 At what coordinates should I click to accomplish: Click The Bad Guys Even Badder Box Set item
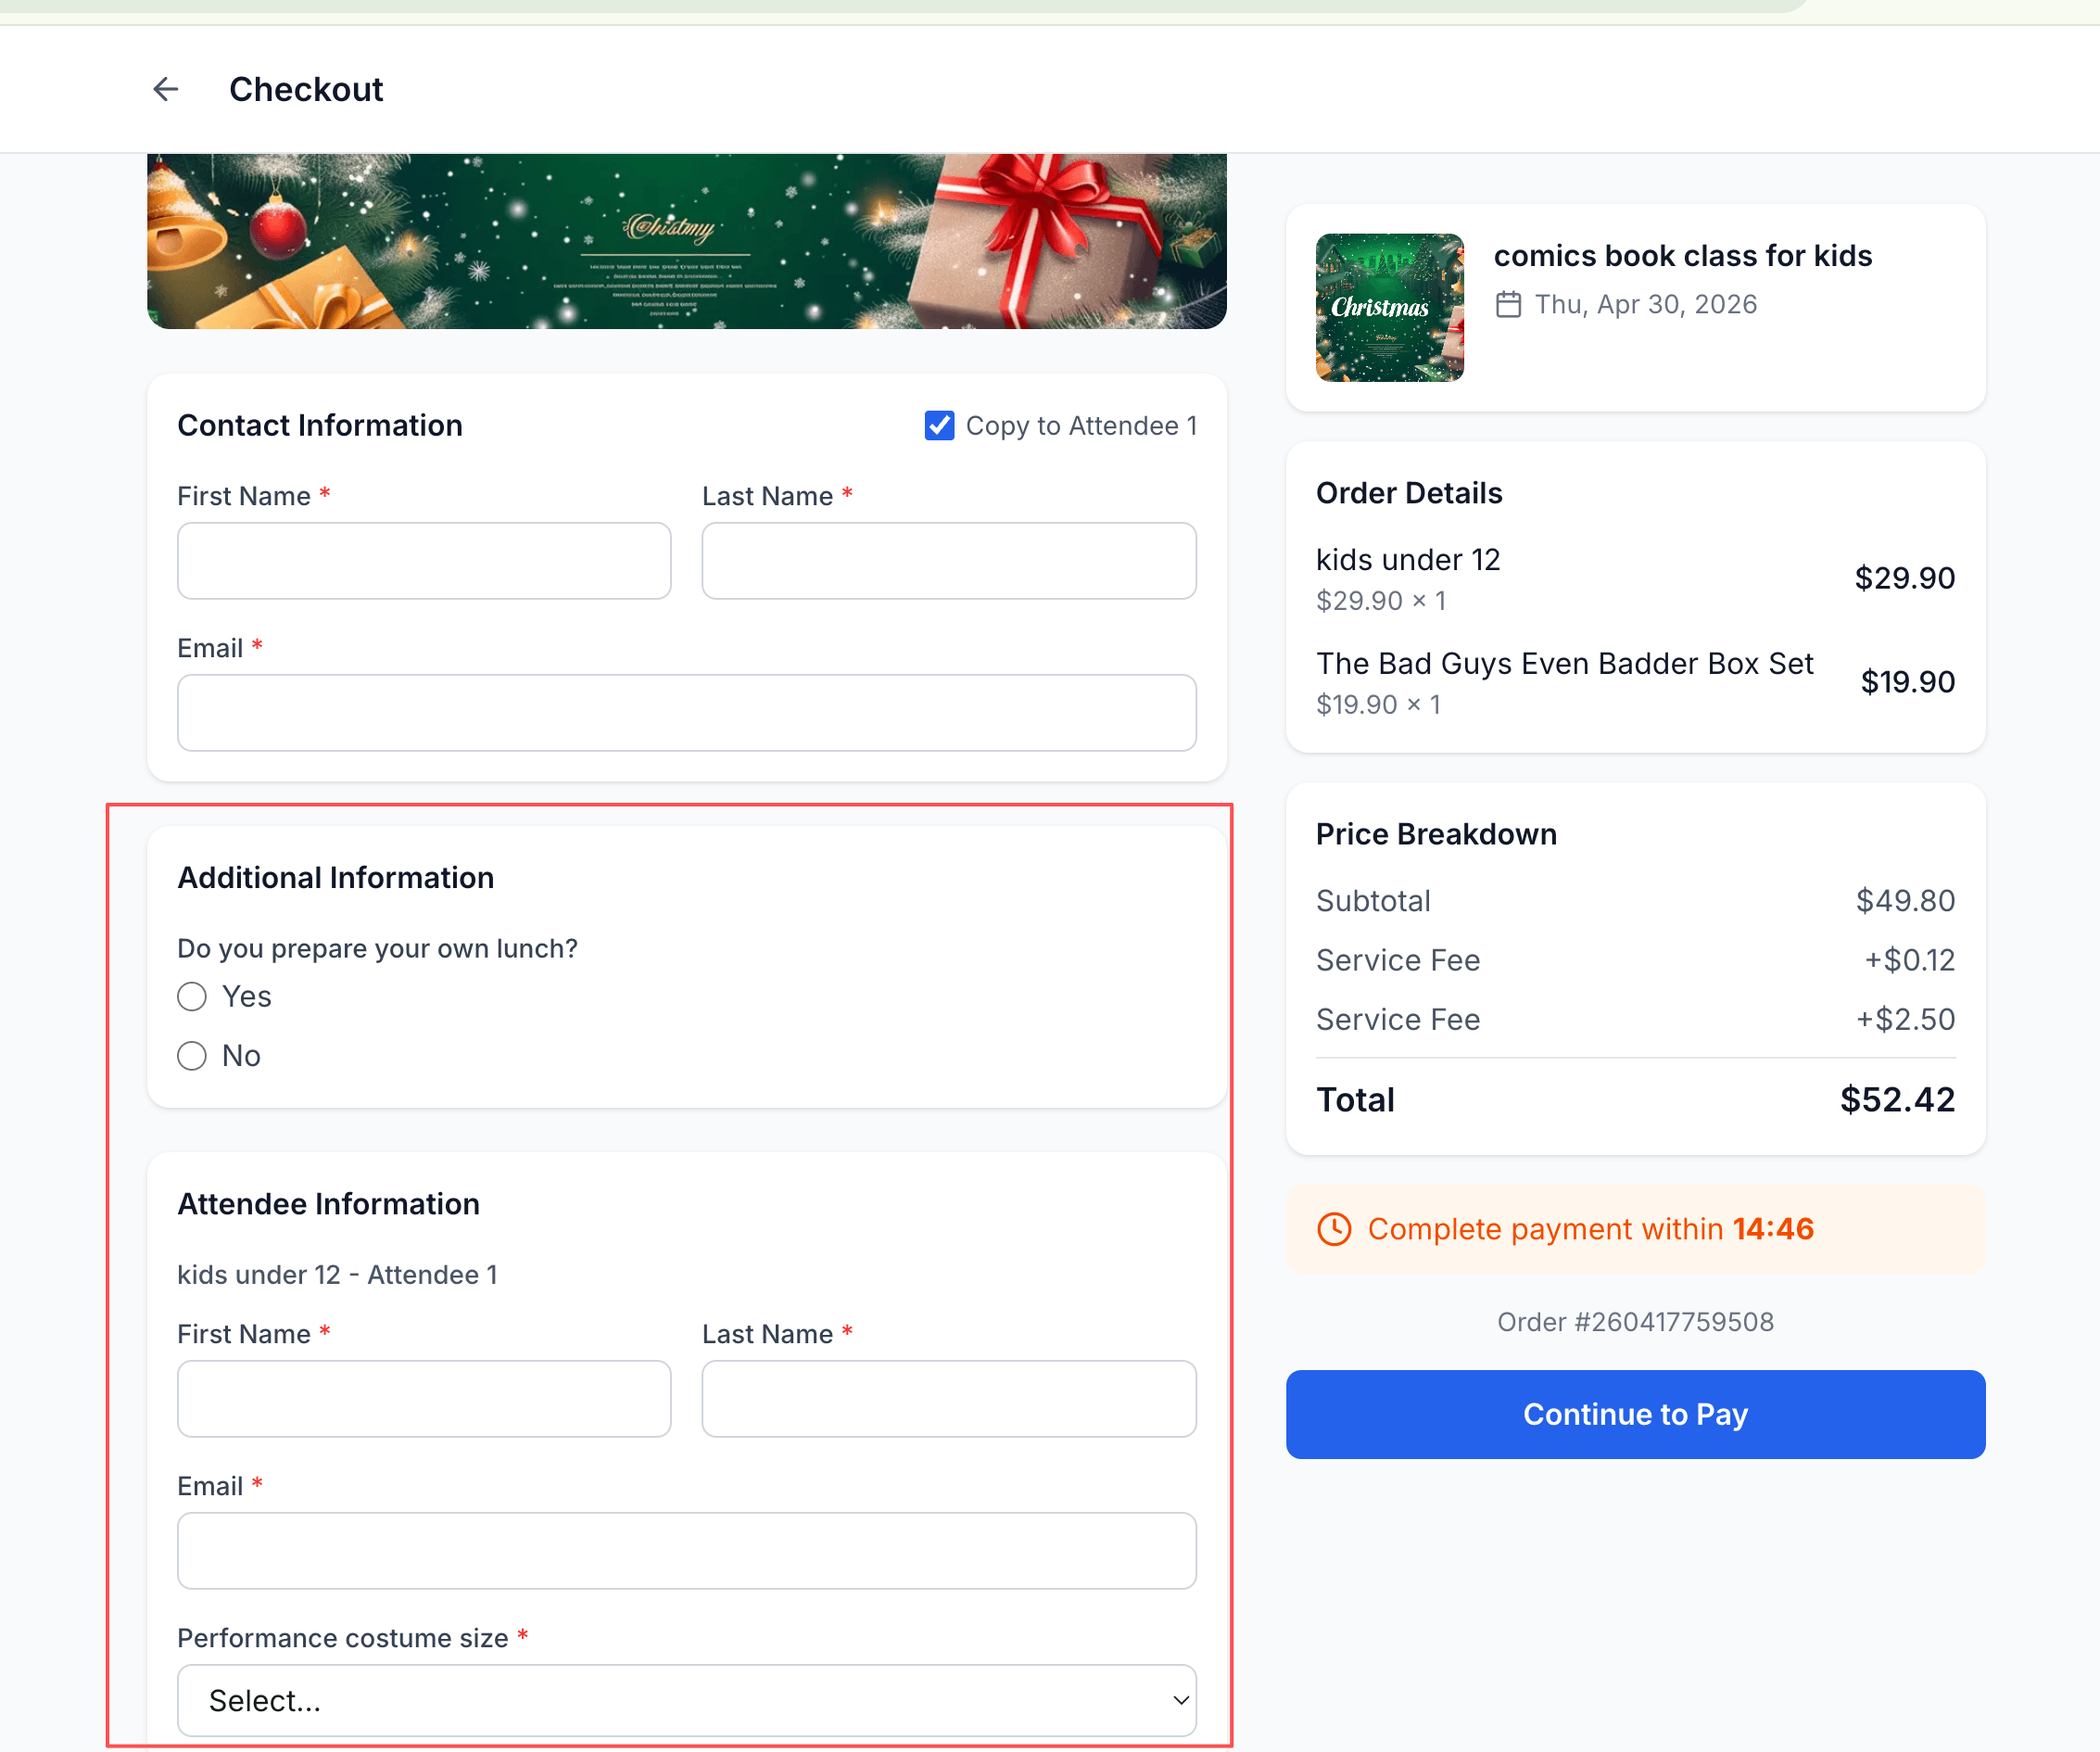point(1564,663)
